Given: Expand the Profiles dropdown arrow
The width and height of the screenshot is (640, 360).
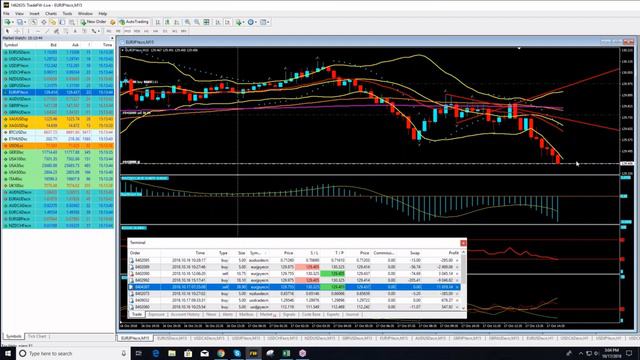Looking at the screenshot, I should (x=25, y=22).
